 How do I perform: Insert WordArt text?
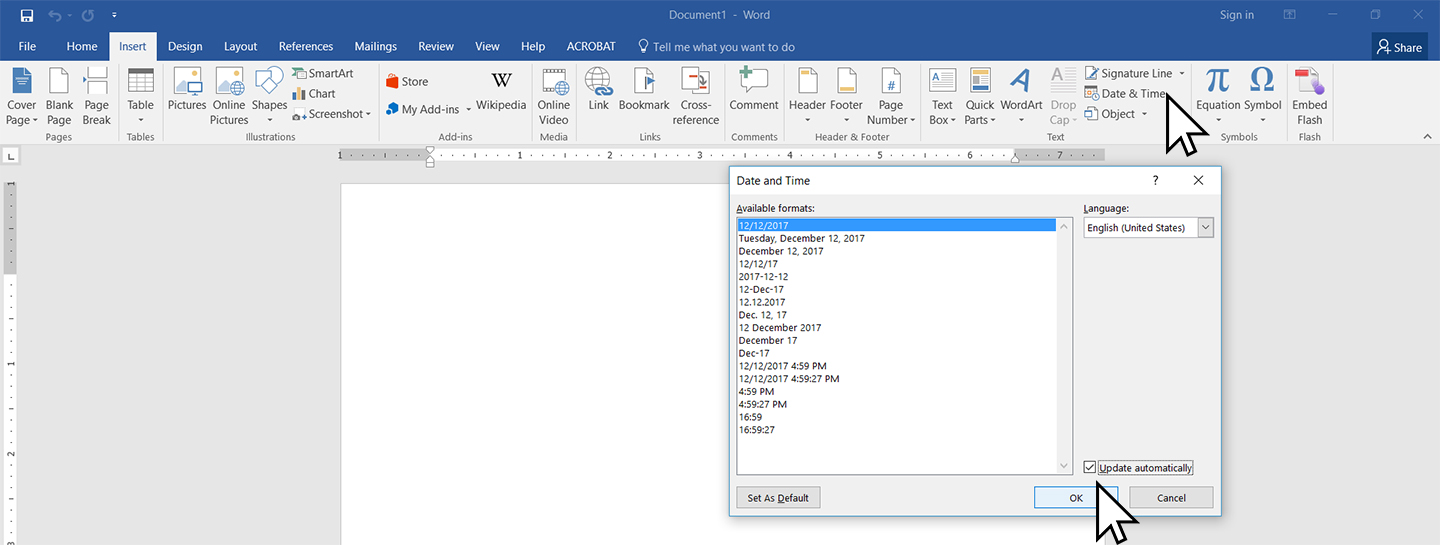(x=1021, y=97)
